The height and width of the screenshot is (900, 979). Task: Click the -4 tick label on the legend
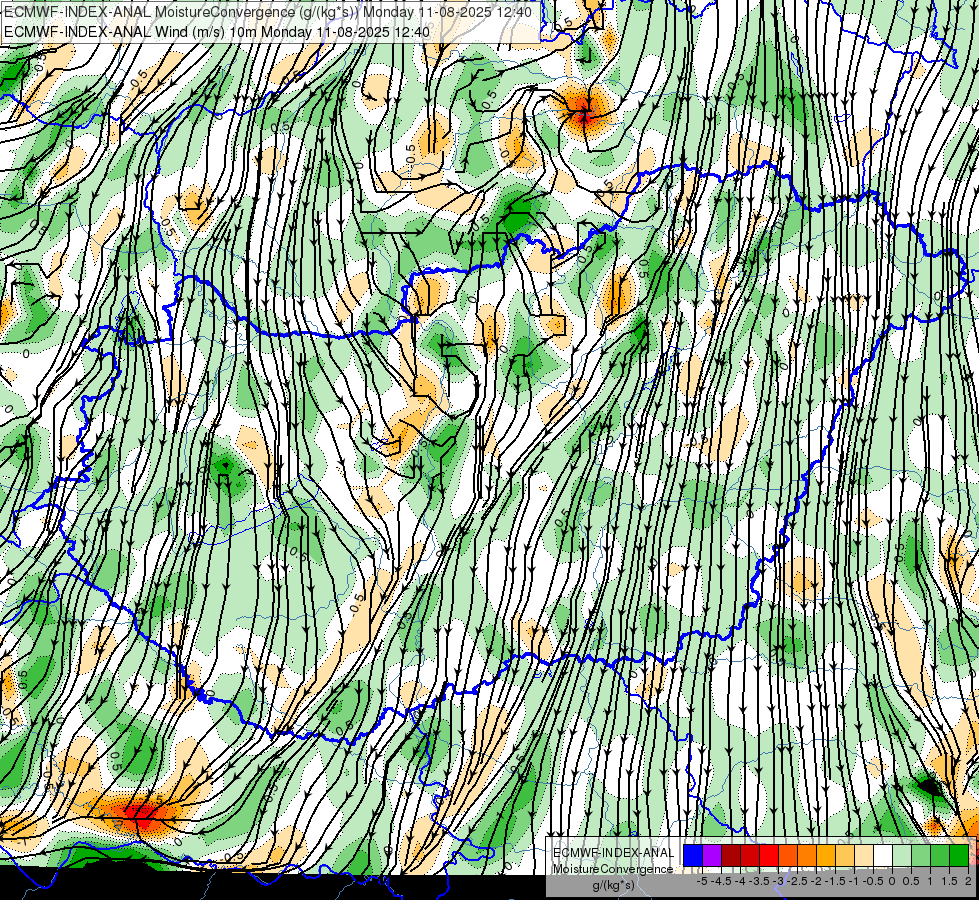[740, 881]
